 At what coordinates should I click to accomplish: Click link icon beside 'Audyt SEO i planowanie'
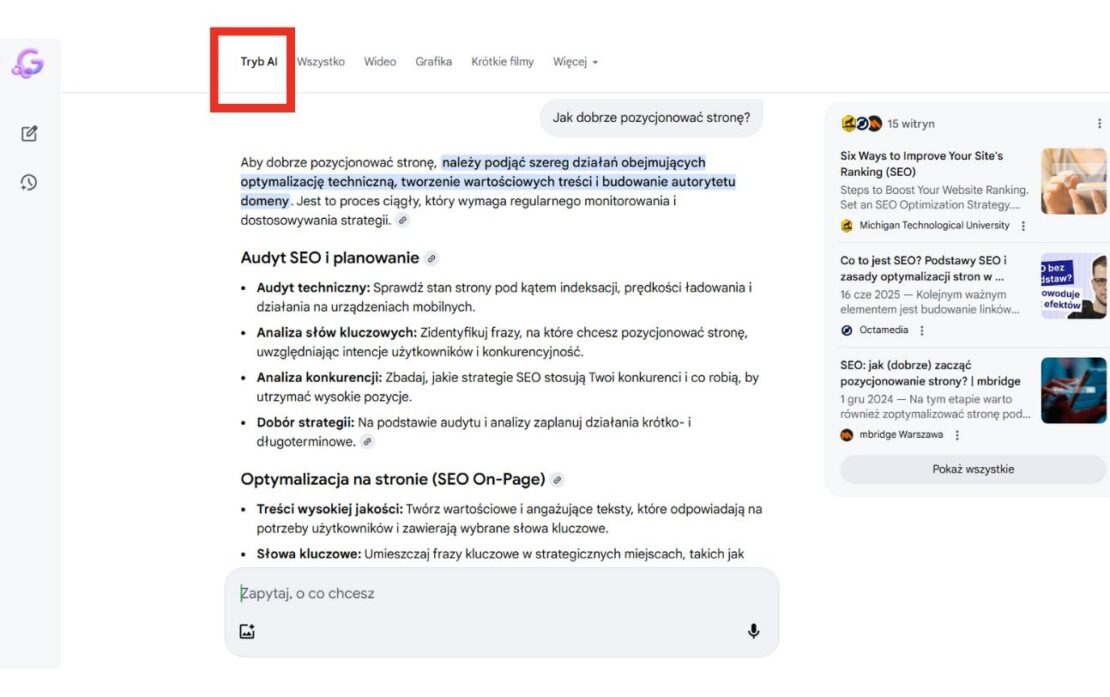point(431,258)
